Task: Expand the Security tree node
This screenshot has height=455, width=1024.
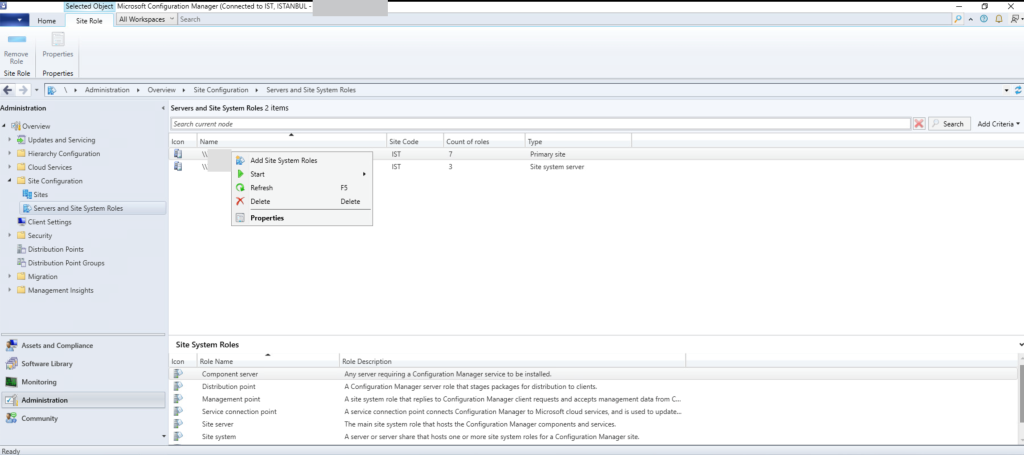Action: [x=9, y=235]
